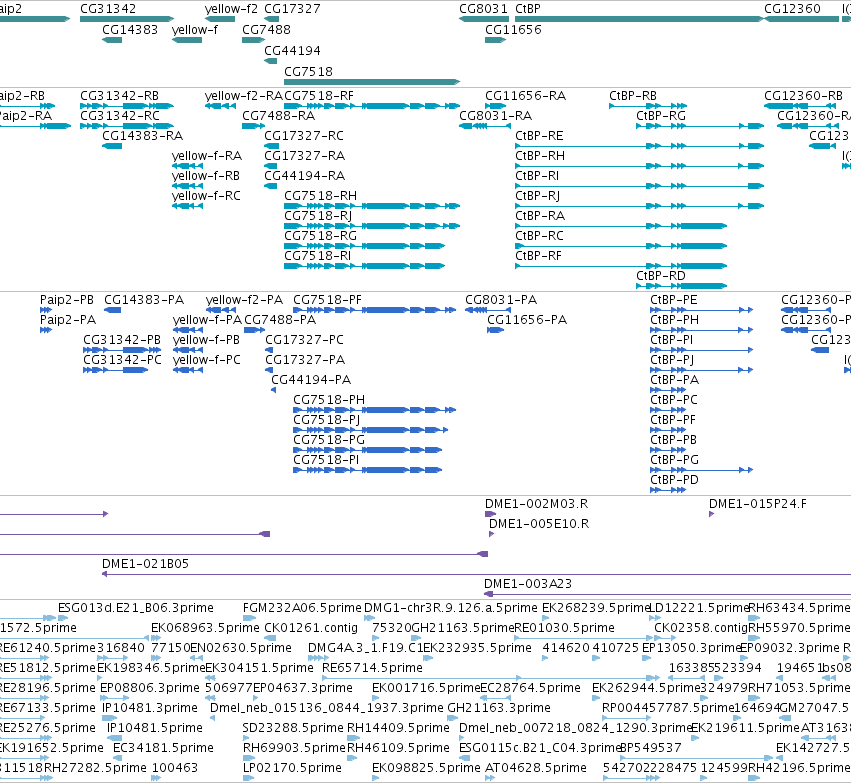Select BAC end DME1-005E10.R

[539, 524]
